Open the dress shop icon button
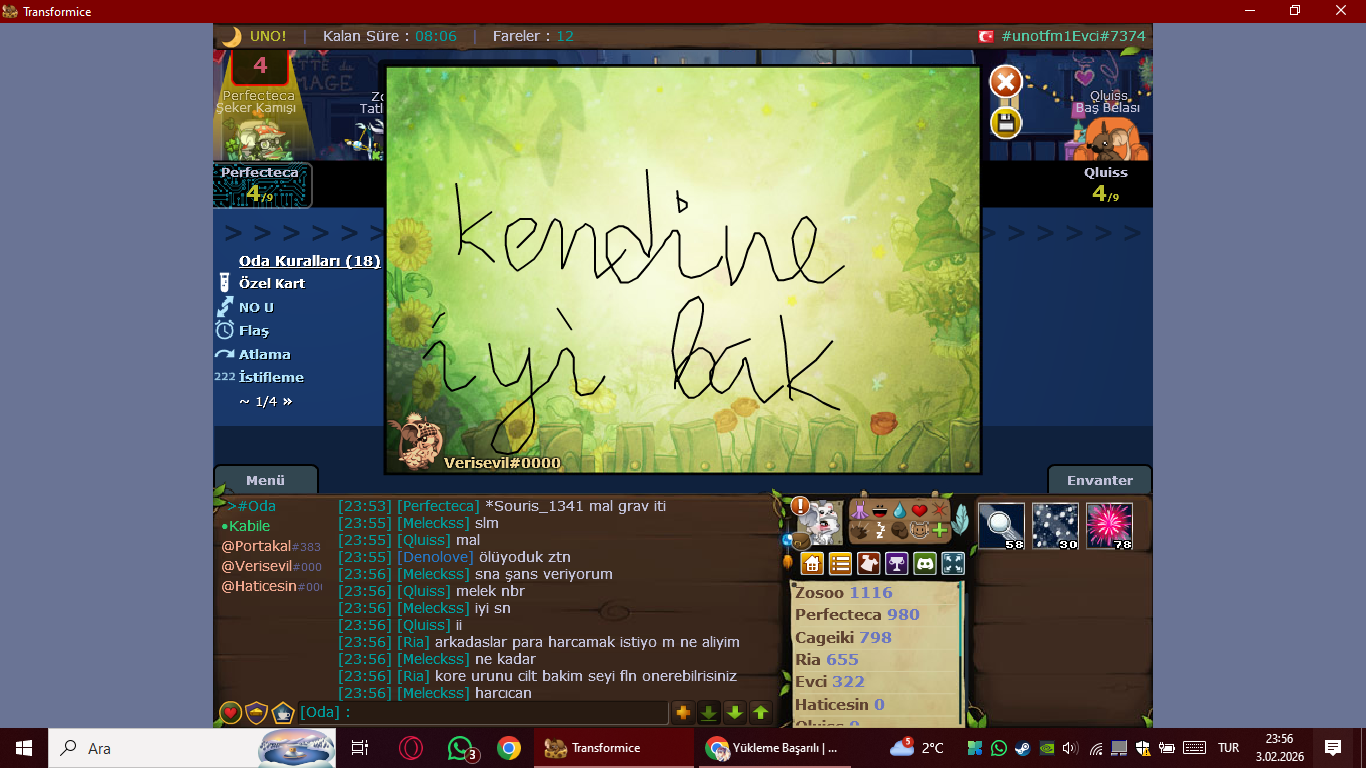1366x768 pixels. pyautogui.click(x=869, y=563)
